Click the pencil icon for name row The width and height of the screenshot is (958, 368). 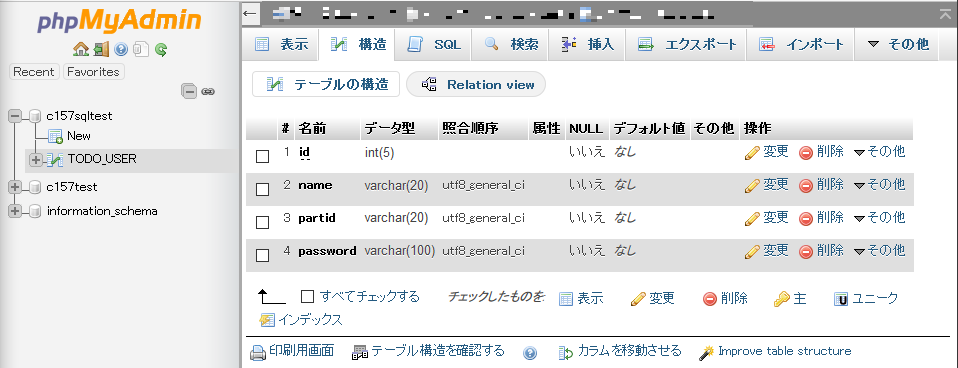click(752, 185)
